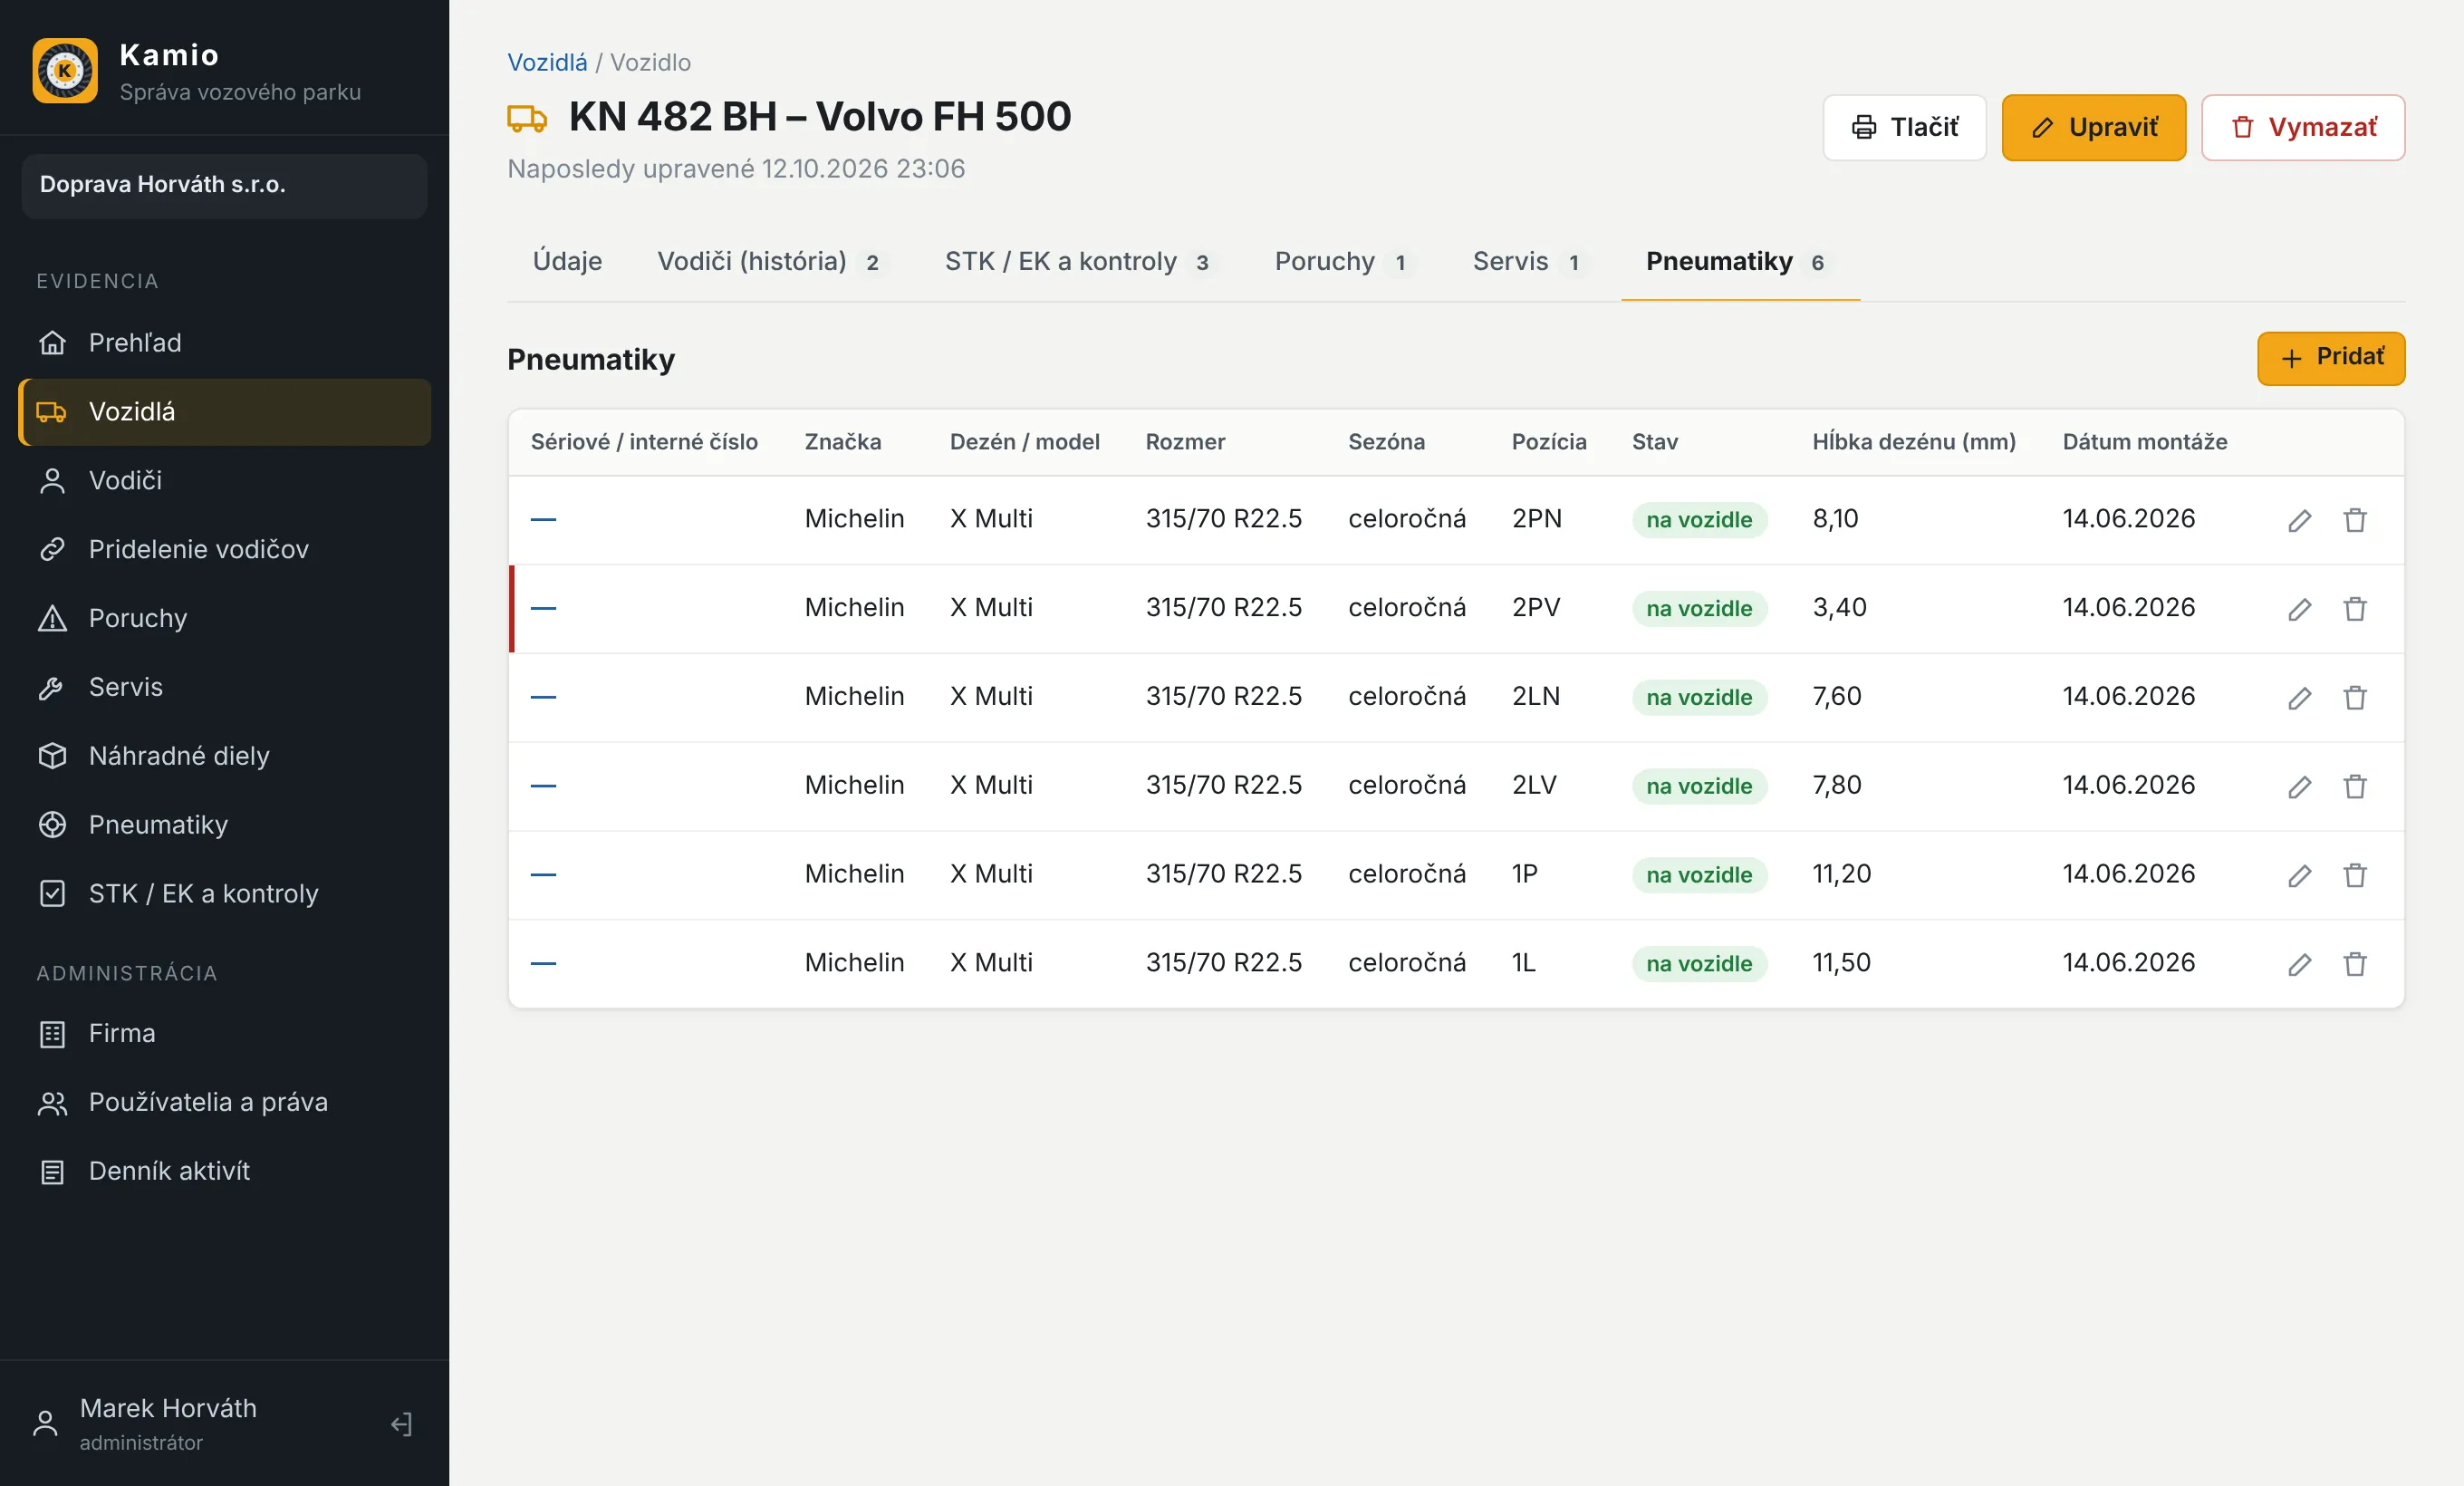Delete the 2LN tire row trash icon

click(x=2355, y=698)
